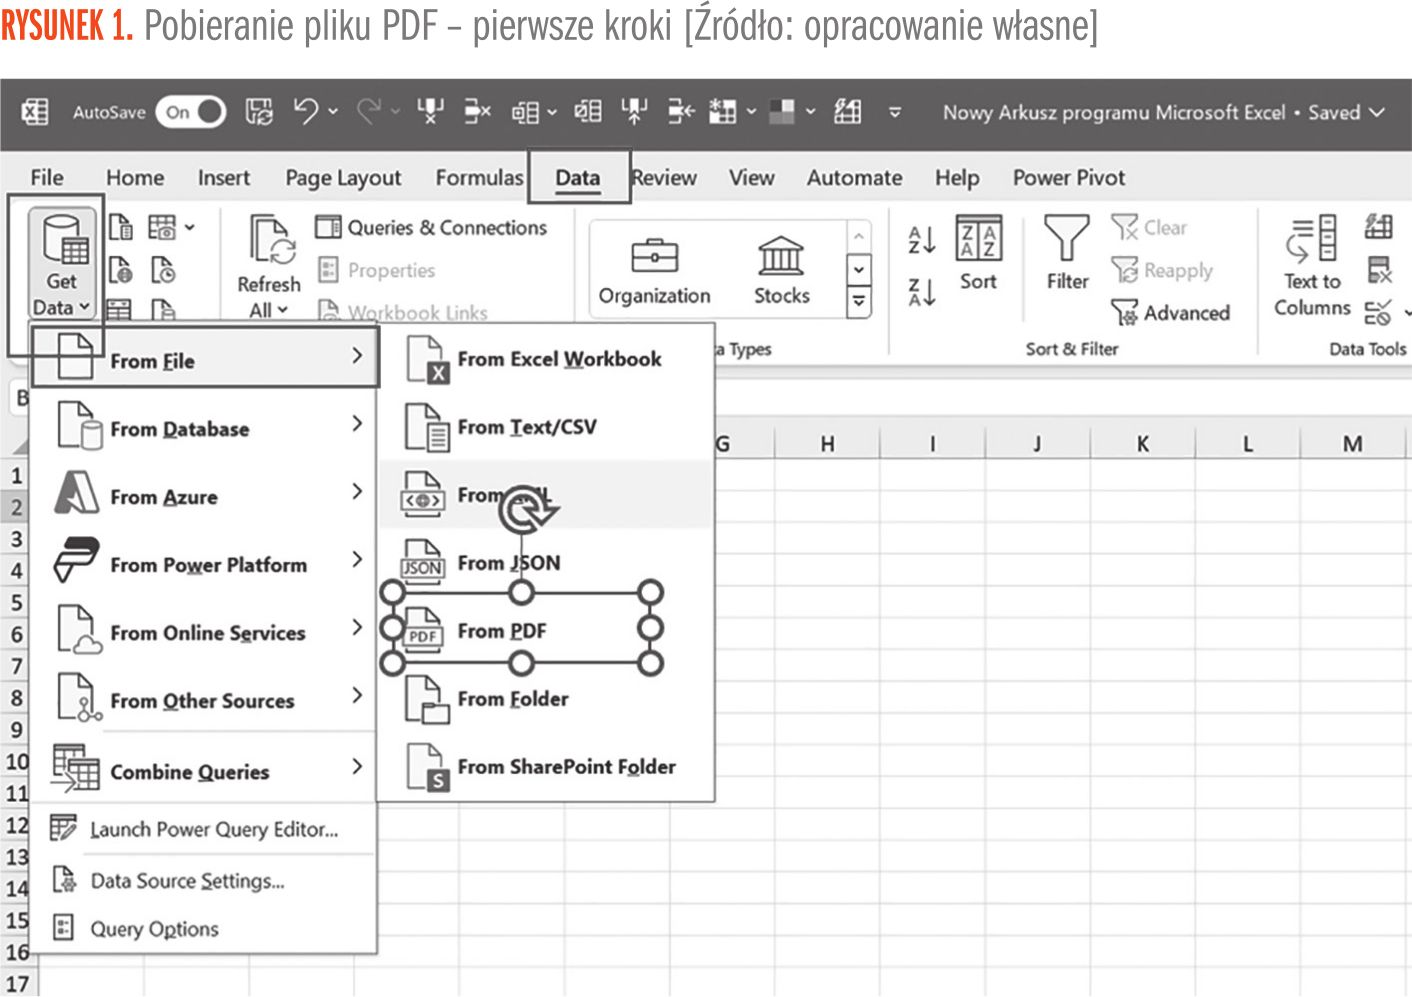Open the From Database submenu

tap(204, 427)
